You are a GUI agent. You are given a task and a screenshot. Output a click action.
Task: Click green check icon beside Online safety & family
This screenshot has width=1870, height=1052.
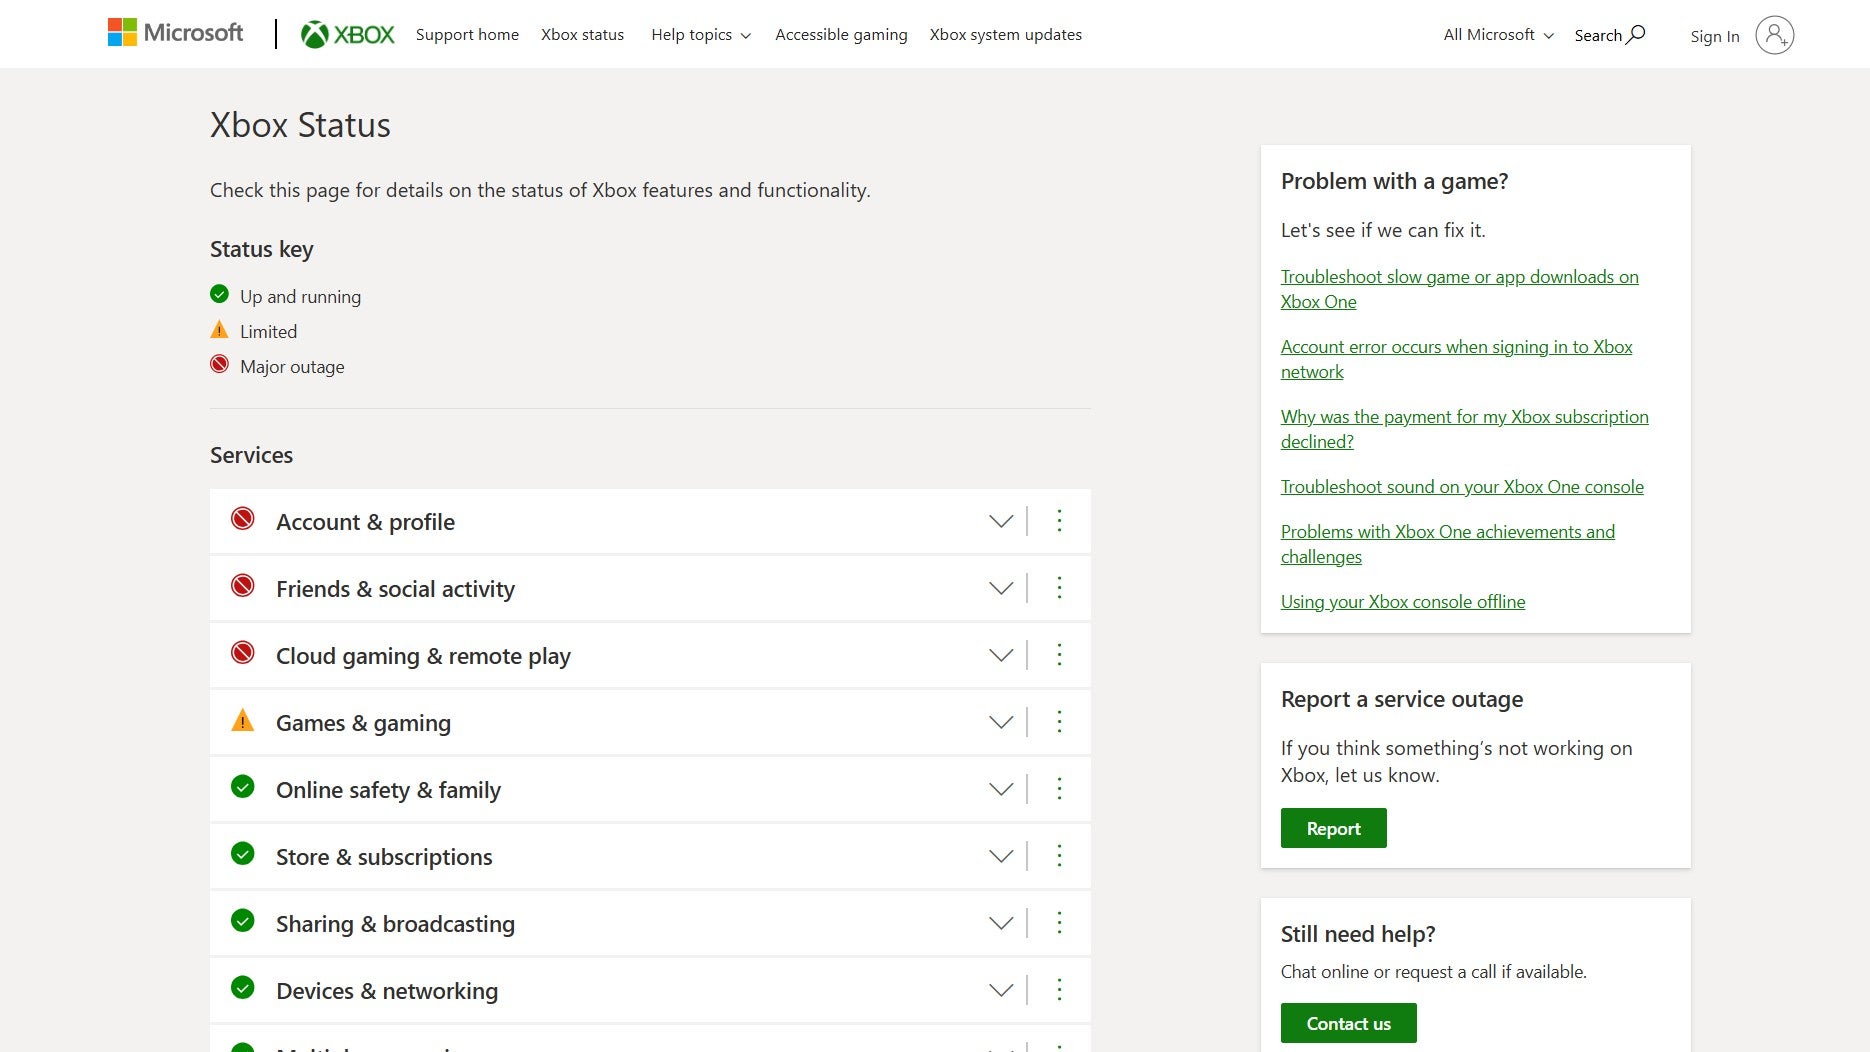pyautogui.click(x=243, y=787)
